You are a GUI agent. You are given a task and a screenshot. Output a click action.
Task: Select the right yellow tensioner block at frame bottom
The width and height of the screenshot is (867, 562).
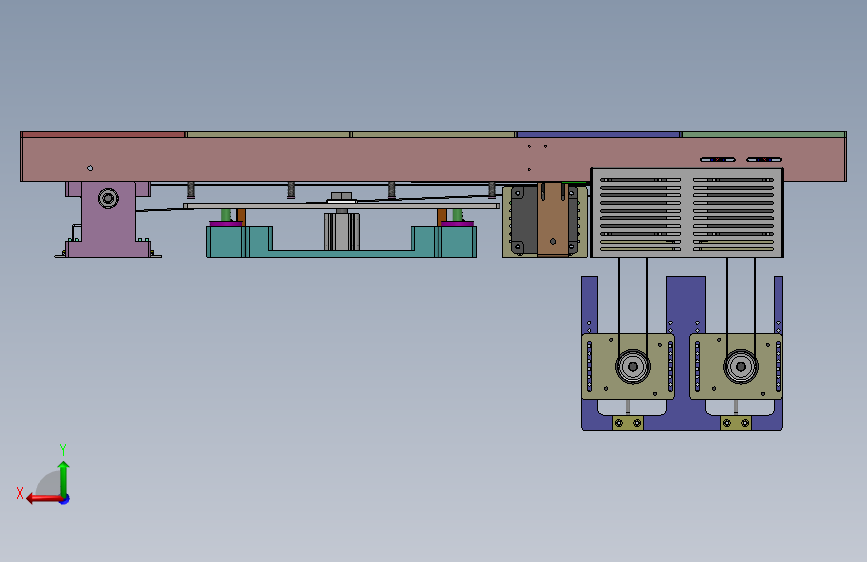[x=735, y=423]
